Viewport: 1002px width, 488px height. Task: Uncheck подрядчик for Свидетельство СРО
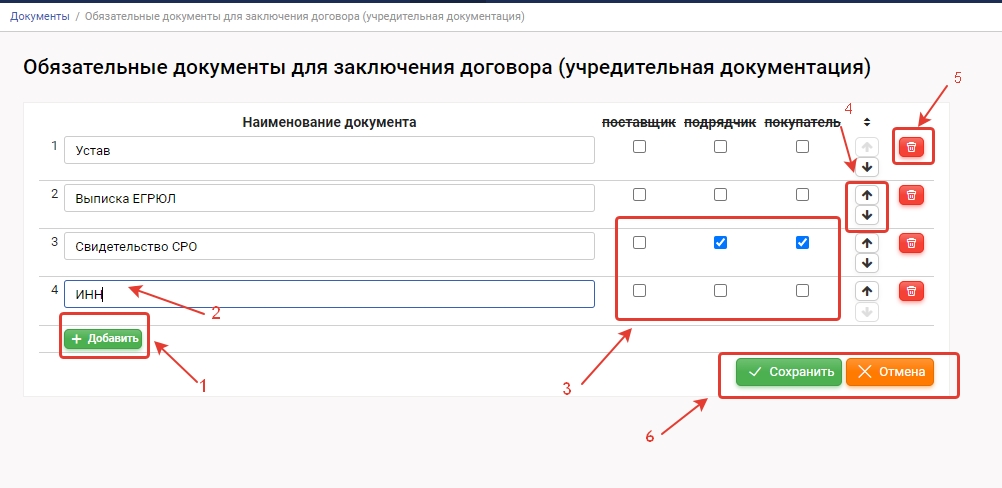(720, 242)
